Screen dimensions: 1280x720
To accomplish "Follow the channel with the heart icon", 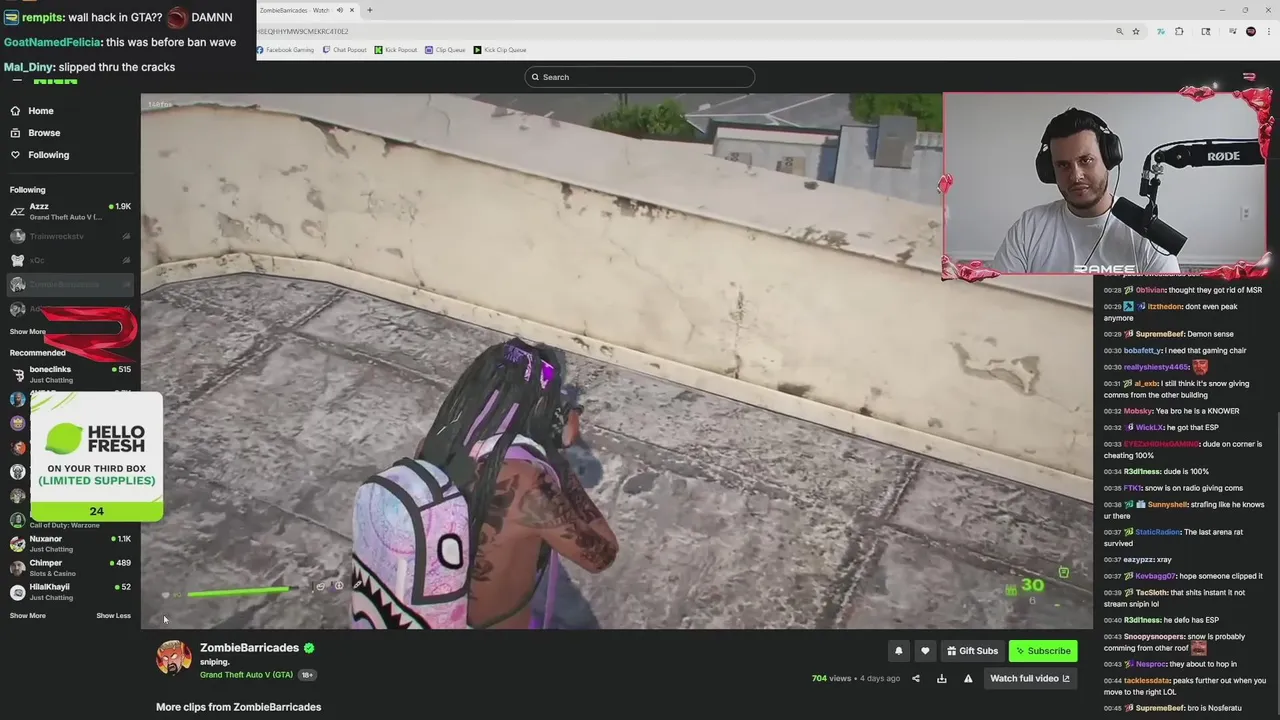I will click(925, 651).
